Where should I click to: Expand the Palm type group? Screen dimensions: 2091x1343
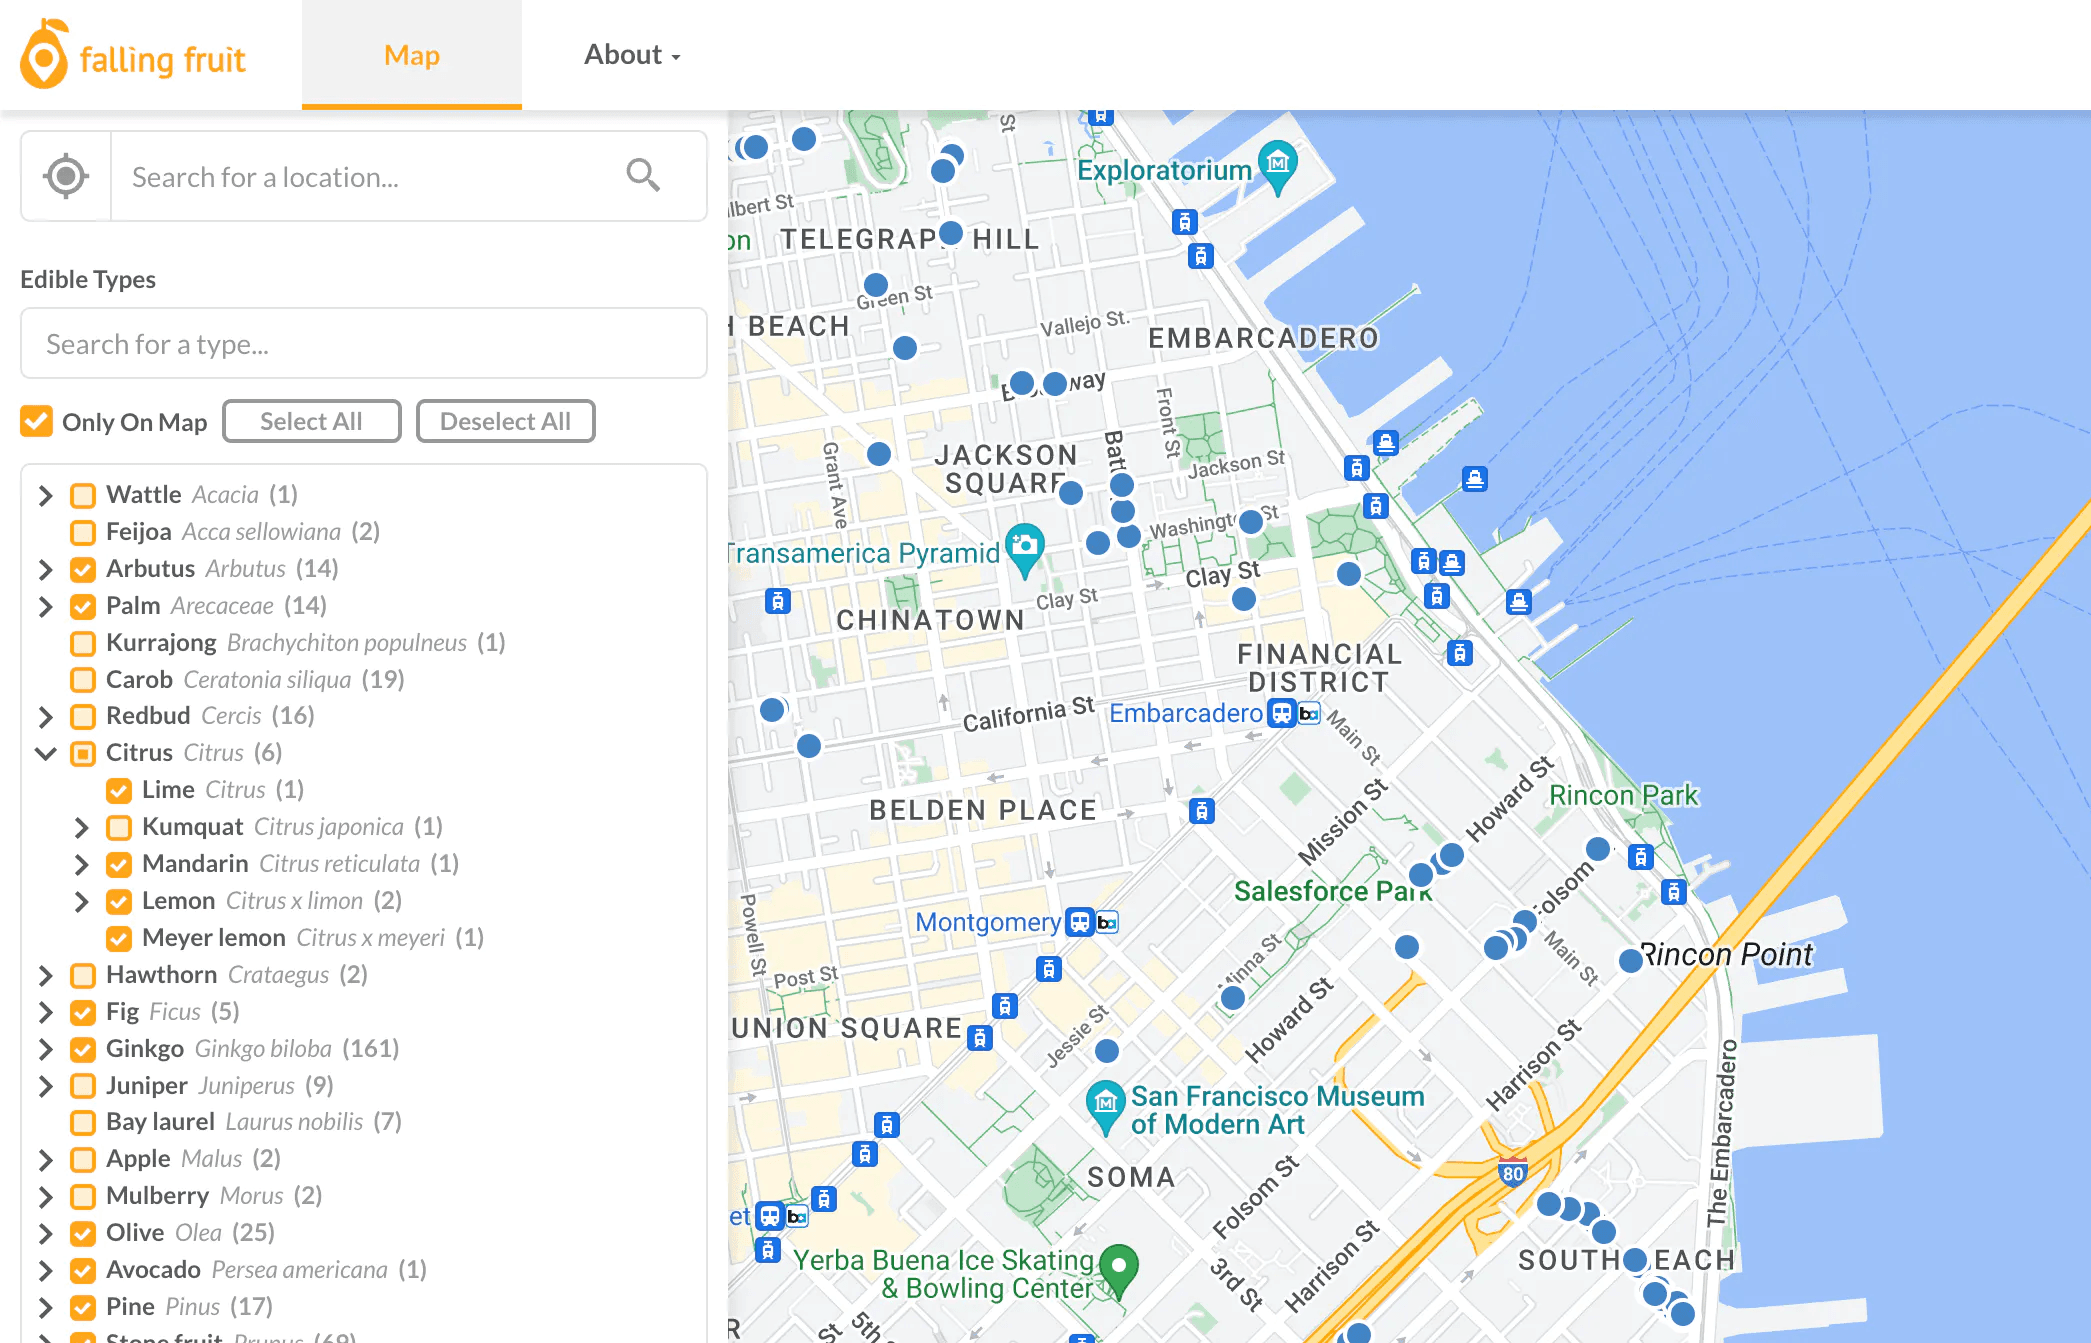[x=45, y=606]
